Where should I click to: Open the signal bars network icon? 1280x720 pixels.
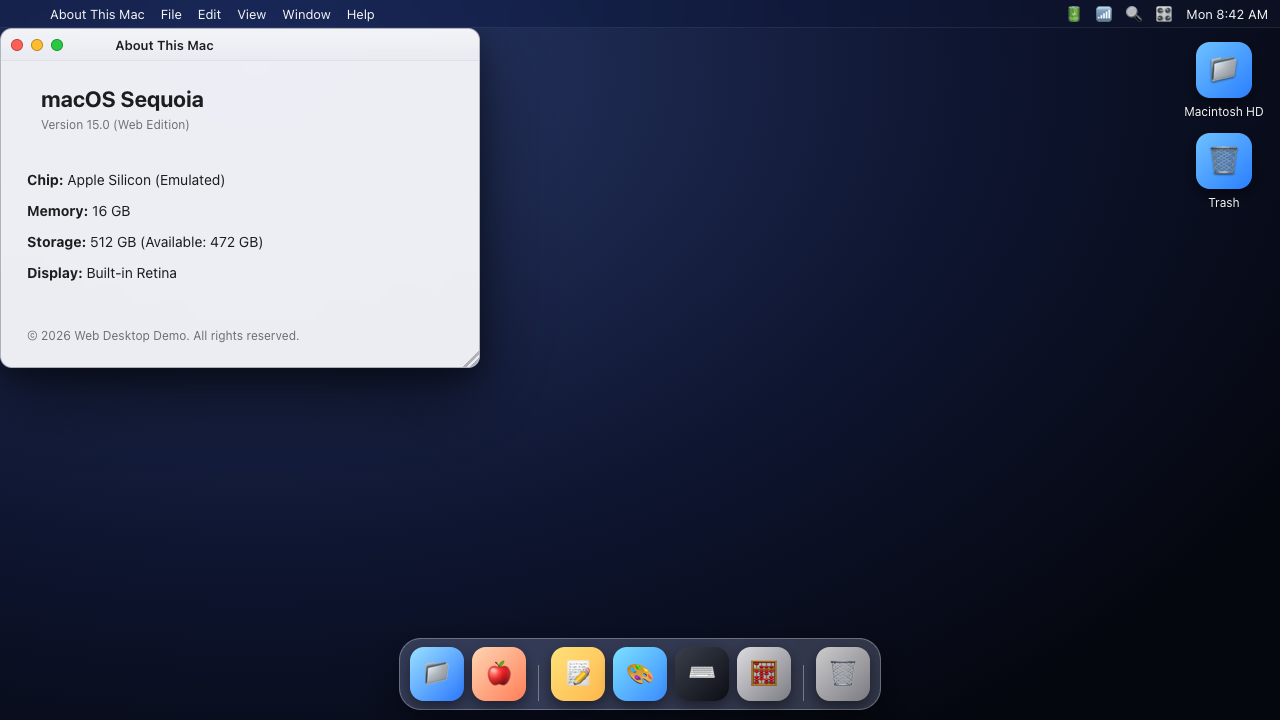click(1104, 14)
